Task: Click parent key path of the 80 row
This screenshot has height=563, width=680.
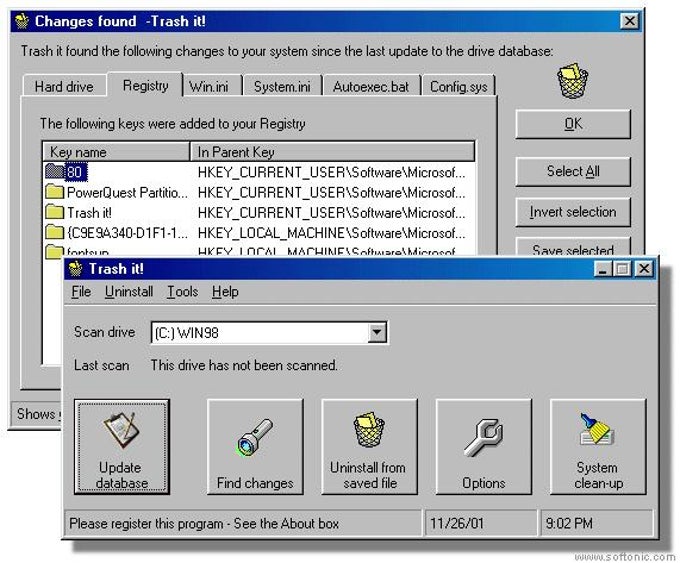Action: [x=331, y=172]
